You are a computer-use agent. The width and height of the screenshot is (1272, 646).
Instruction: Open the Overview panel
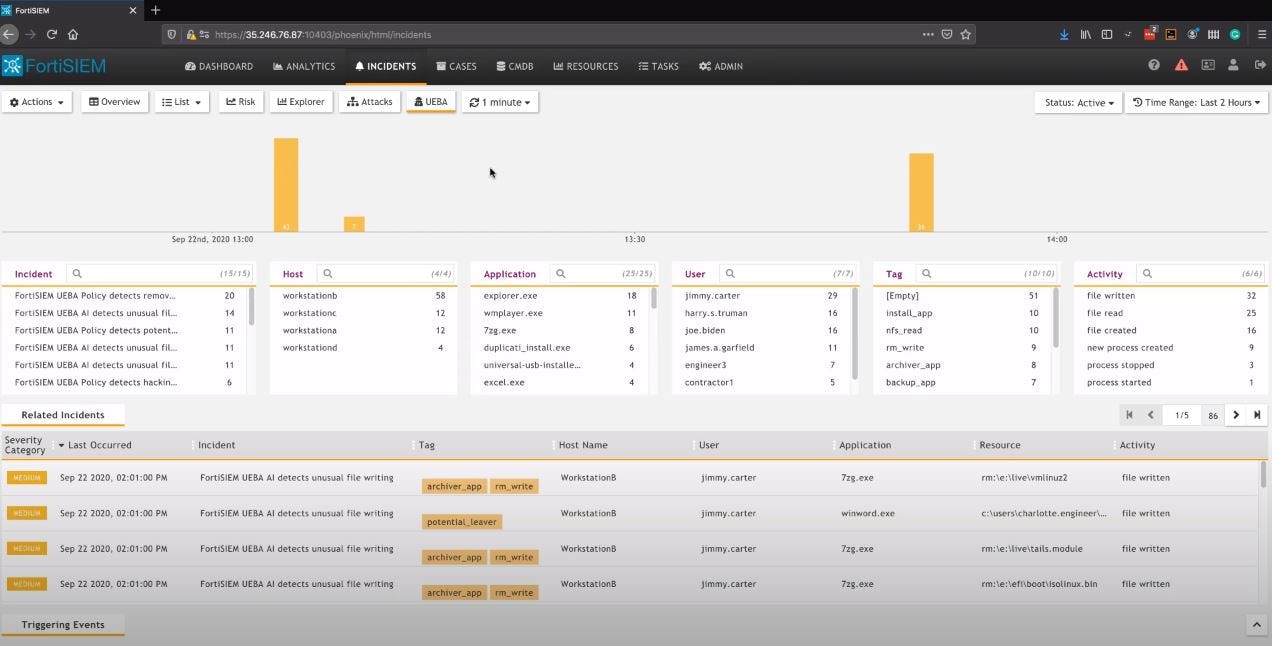pos(114,101)
